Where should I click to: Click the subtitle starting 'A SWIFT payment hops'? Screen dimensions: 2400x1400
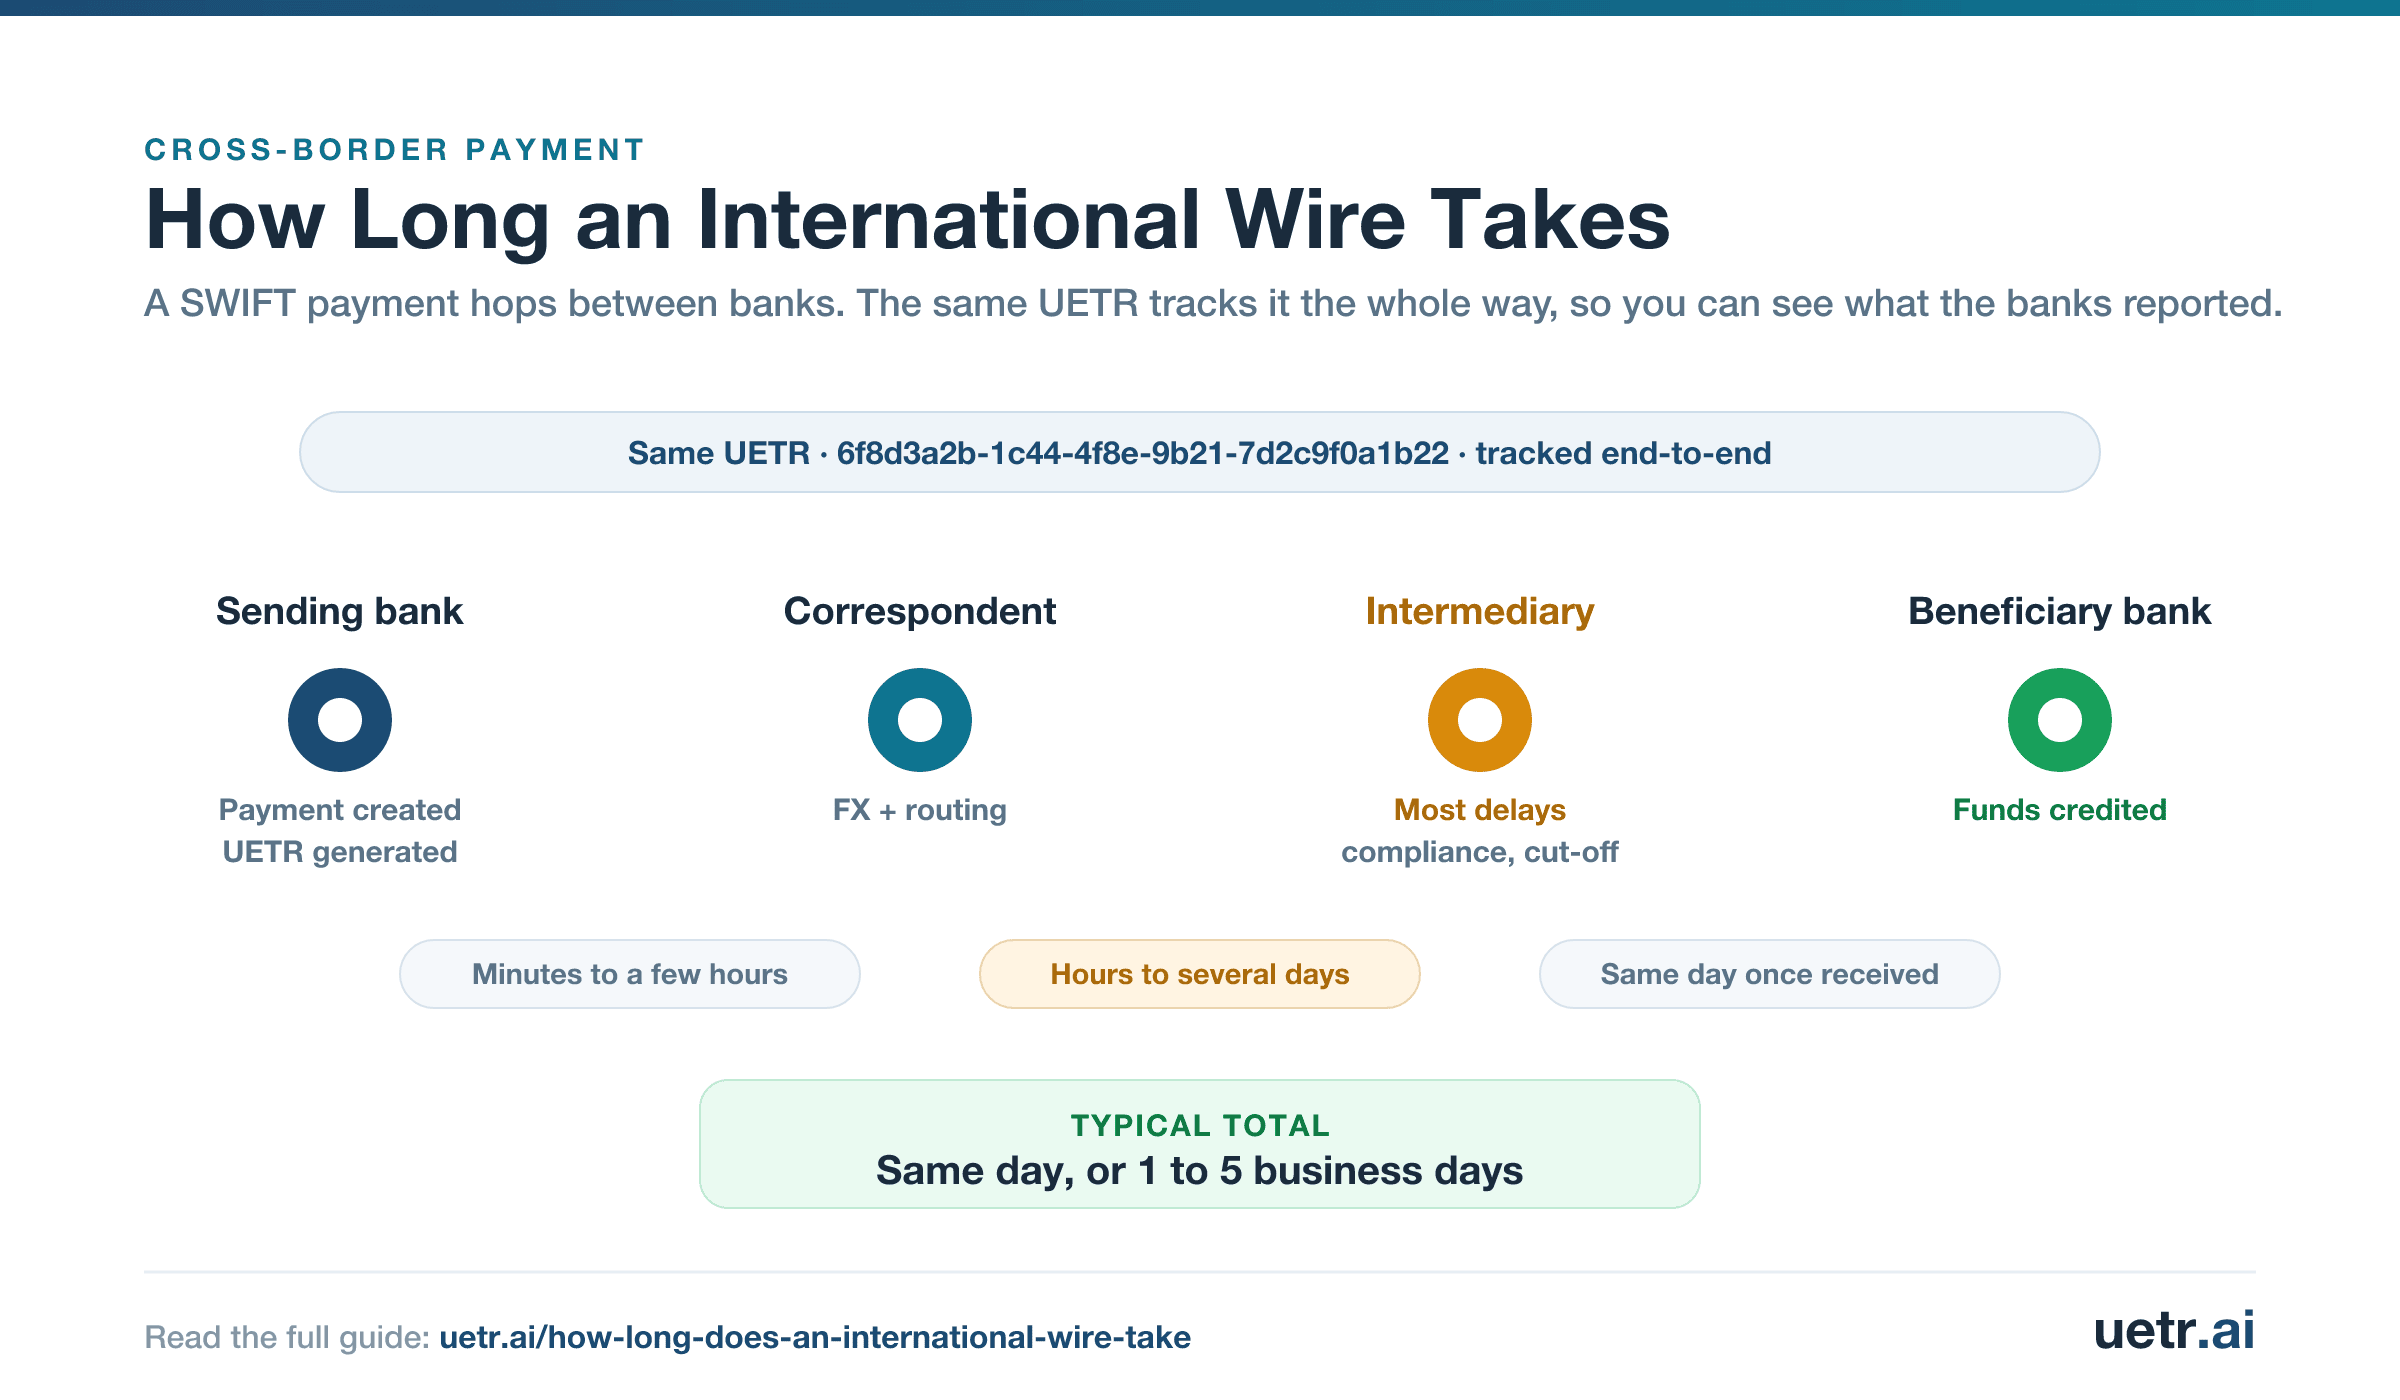1214,303
